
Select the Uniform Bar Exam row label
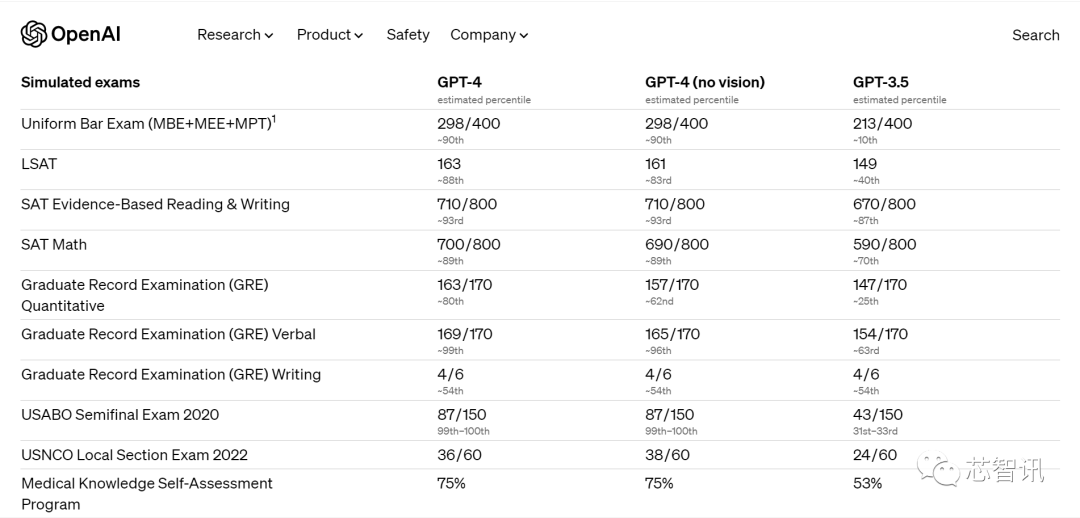tap(145, 124)
